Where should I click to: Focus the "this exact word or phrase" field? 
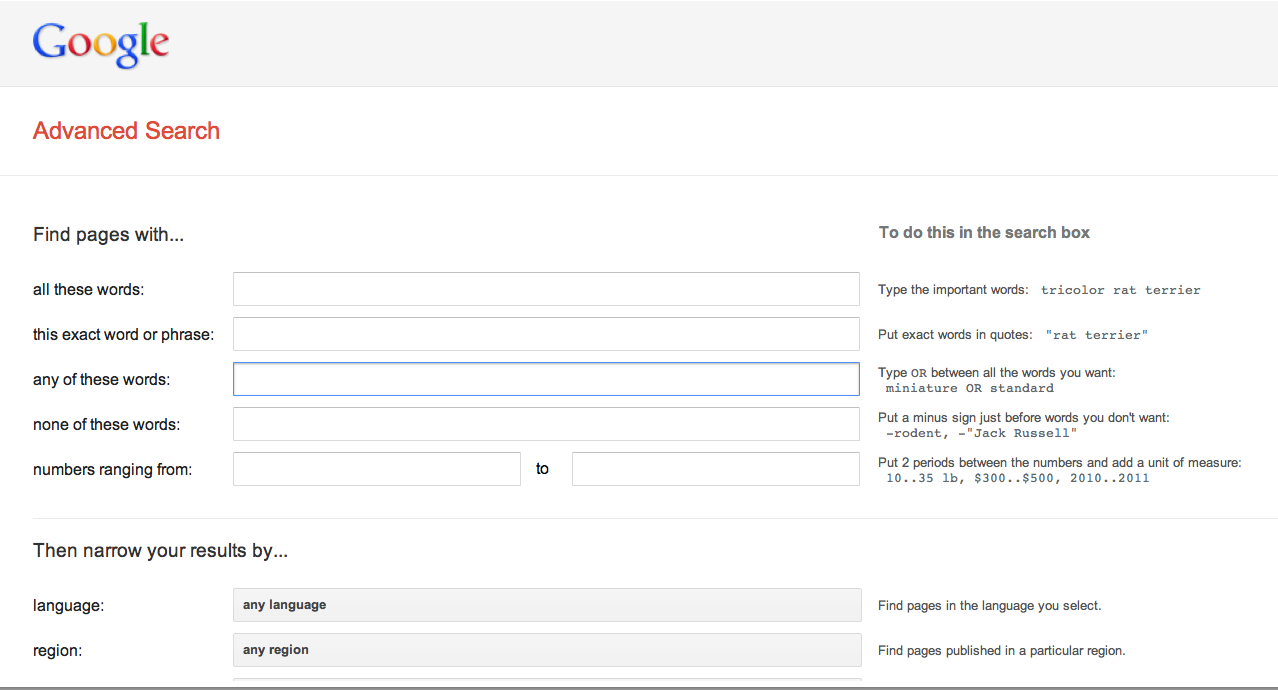[546, 334]
